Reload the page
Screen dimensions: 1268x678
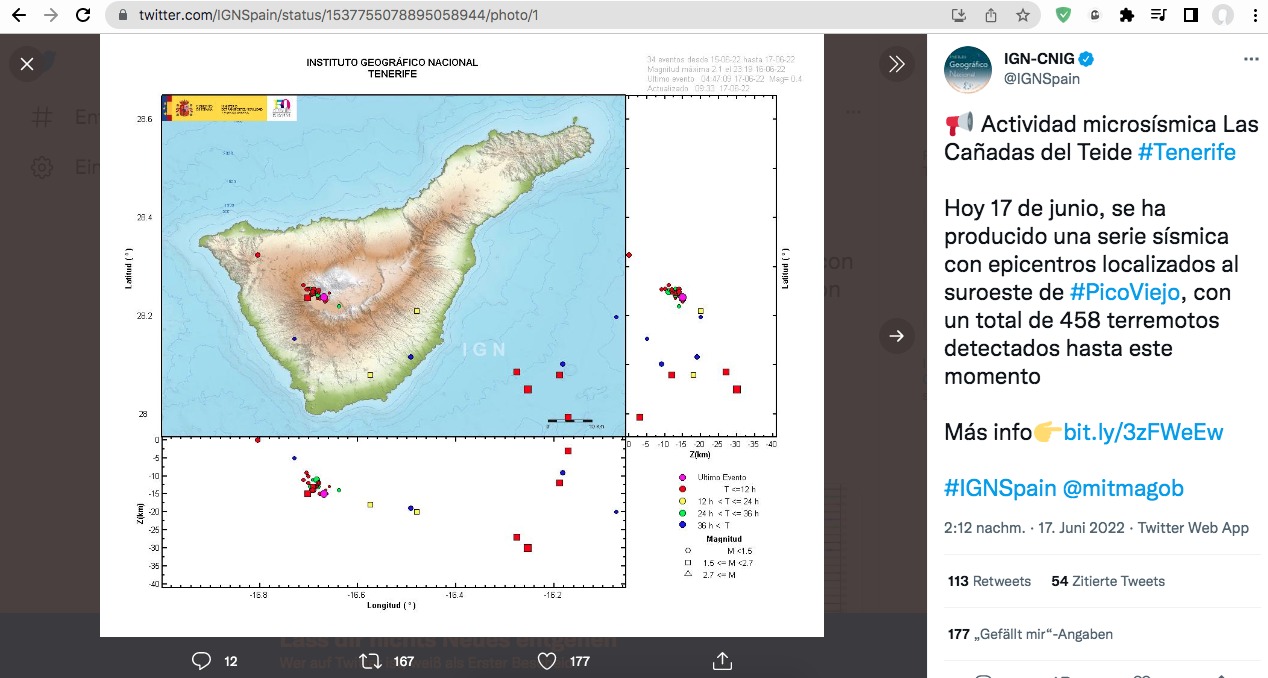point(84,15)
